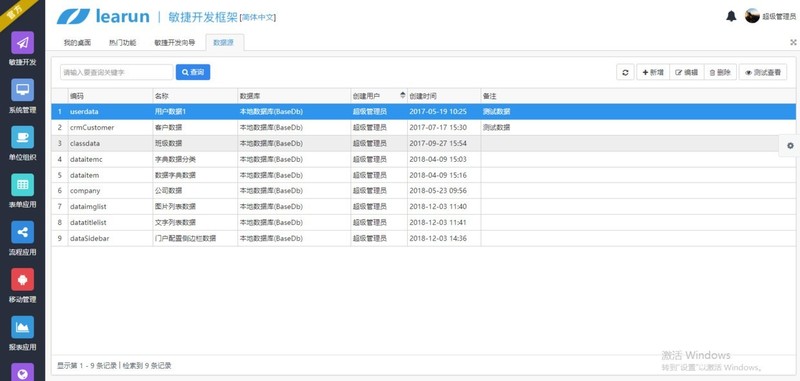Click the 超级管理员 user avatar
This screenshot has height=381, width=800.
click(x=752, y=16)
